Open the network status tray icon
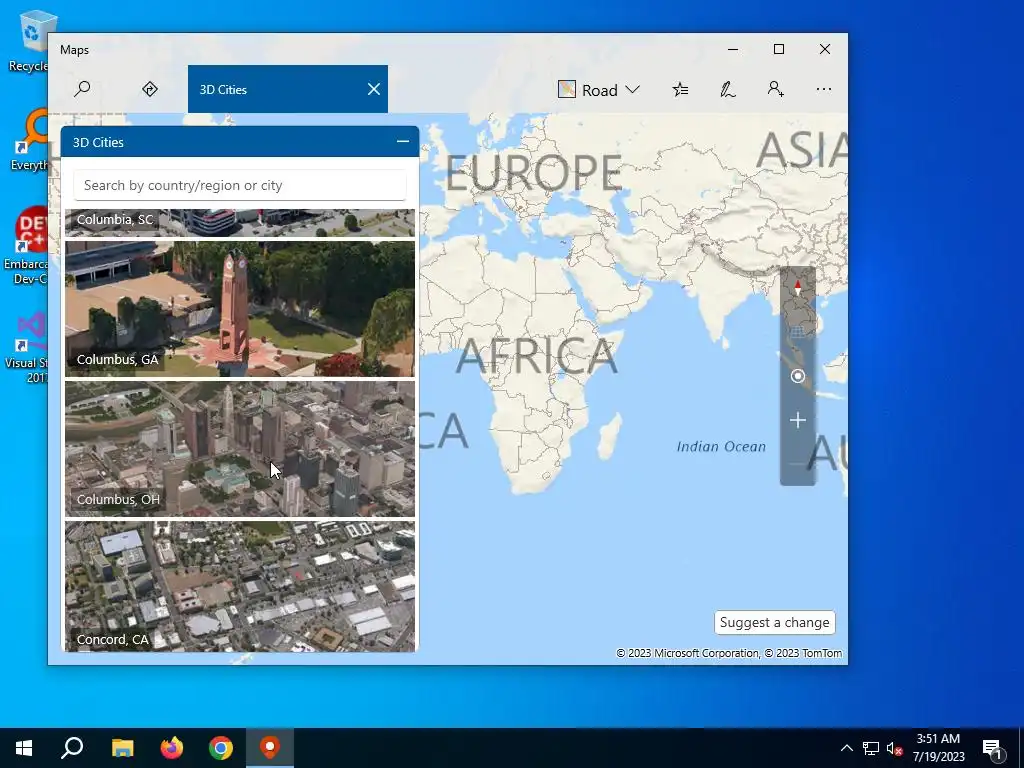 click(x=871, y=748)
